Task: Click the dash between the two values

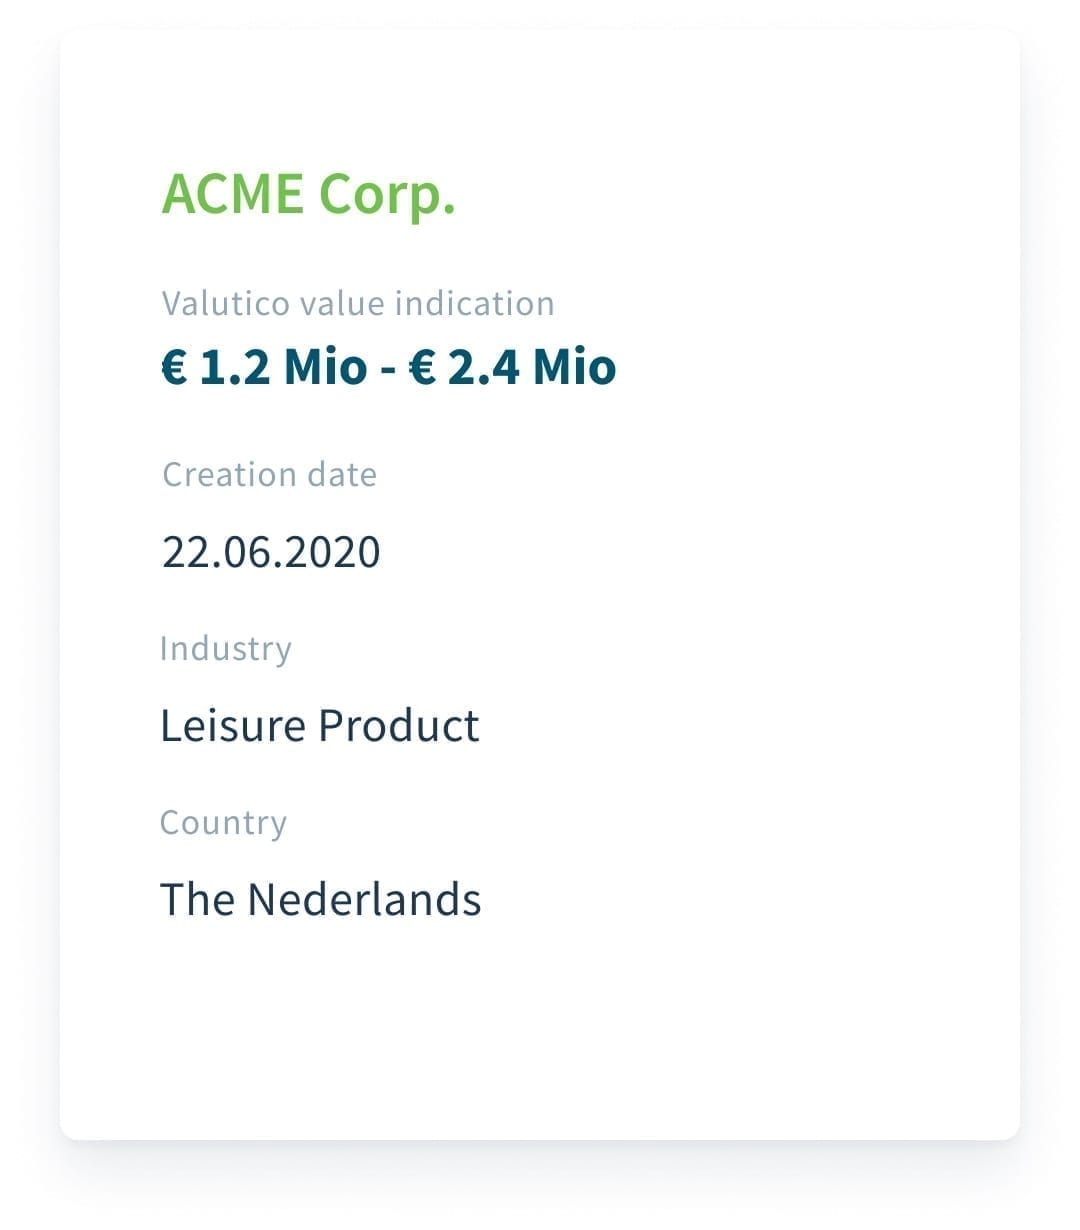Action: coord(389,369)
